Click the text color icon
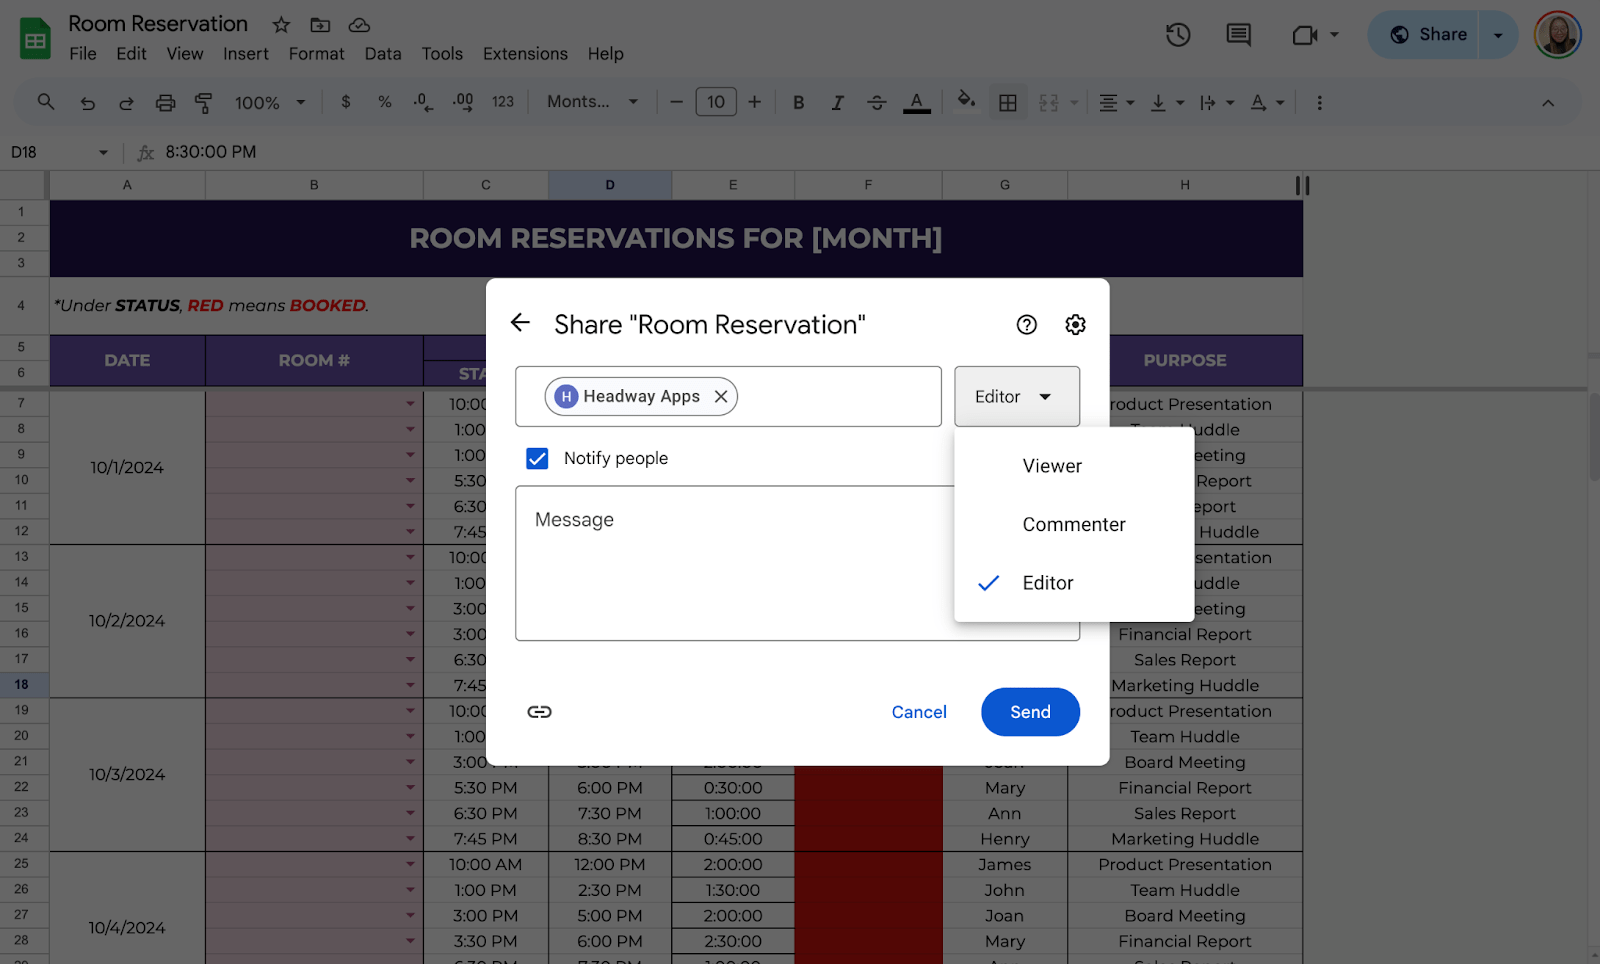Screen dimensions: 1600x964 coord(916,102)
